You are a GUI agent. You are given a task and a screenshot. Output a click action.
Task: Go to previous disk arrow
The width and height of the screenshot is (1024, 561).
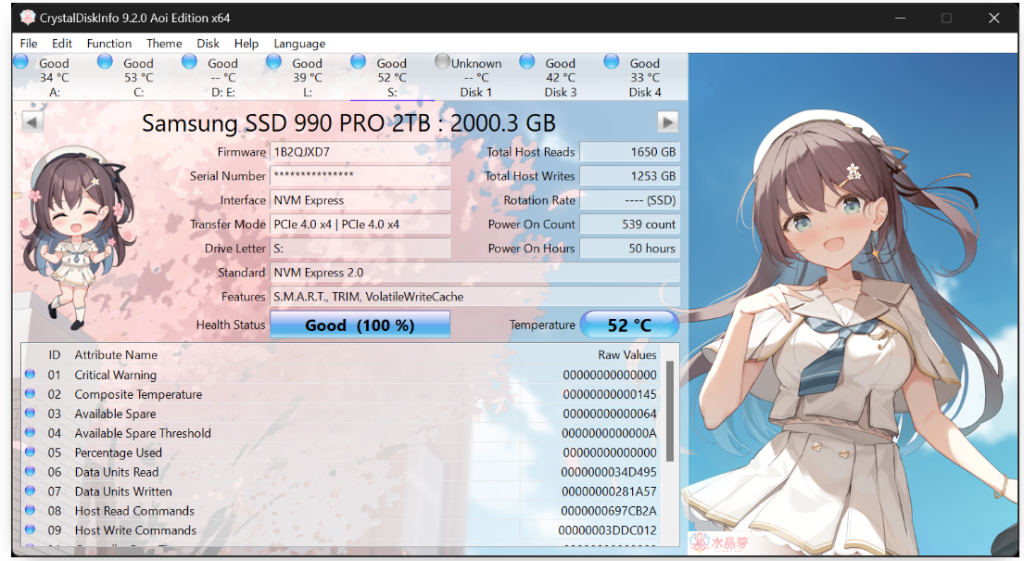click(32, 121)
